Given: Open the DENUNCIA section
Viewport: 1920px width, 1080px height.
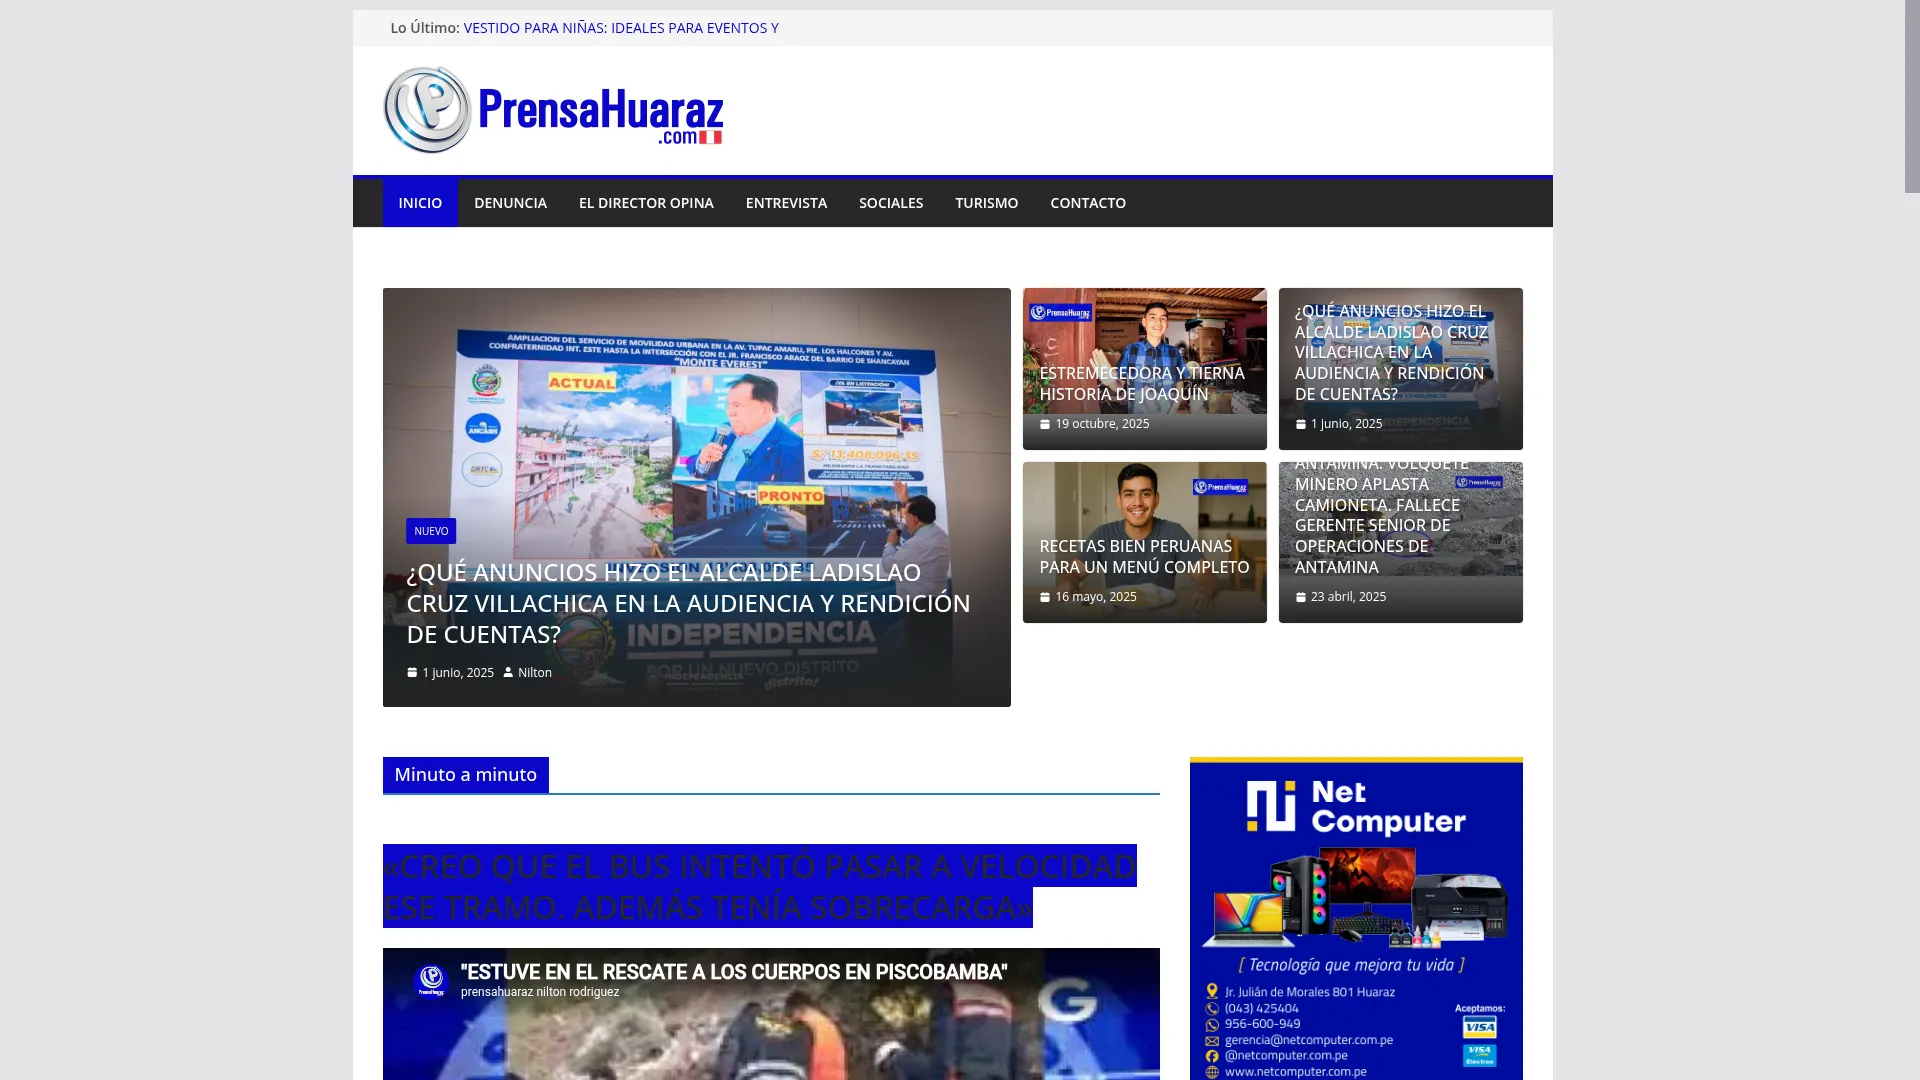Looking at the screenshot, I should pos(510,203).
